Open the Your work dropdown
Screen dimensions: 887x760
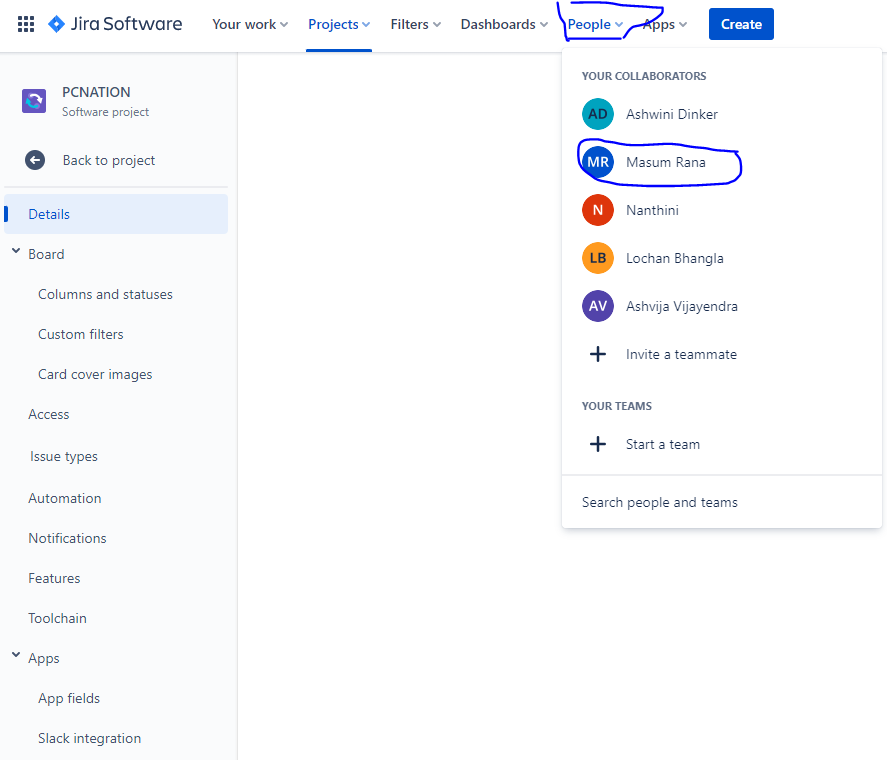pyautogui.click(x=250, y=24)
